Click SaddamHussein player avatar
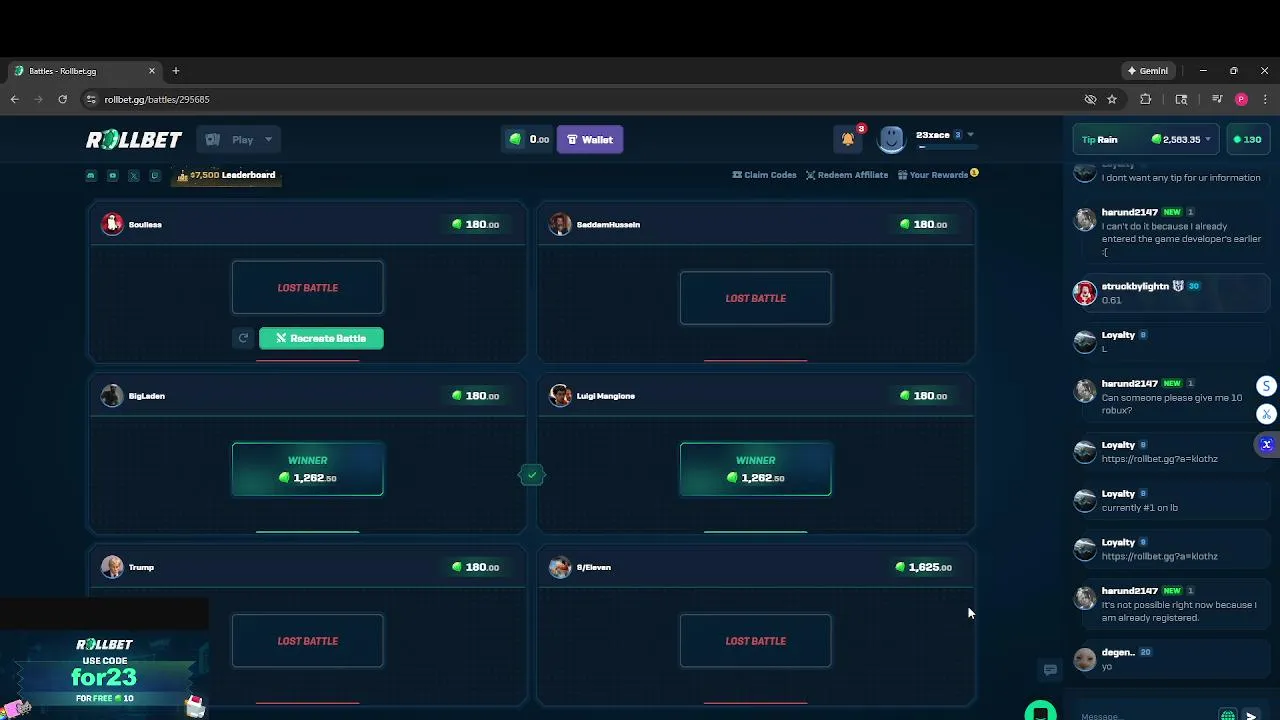Viewport: 1280px width, 720px height. point(560,224)
